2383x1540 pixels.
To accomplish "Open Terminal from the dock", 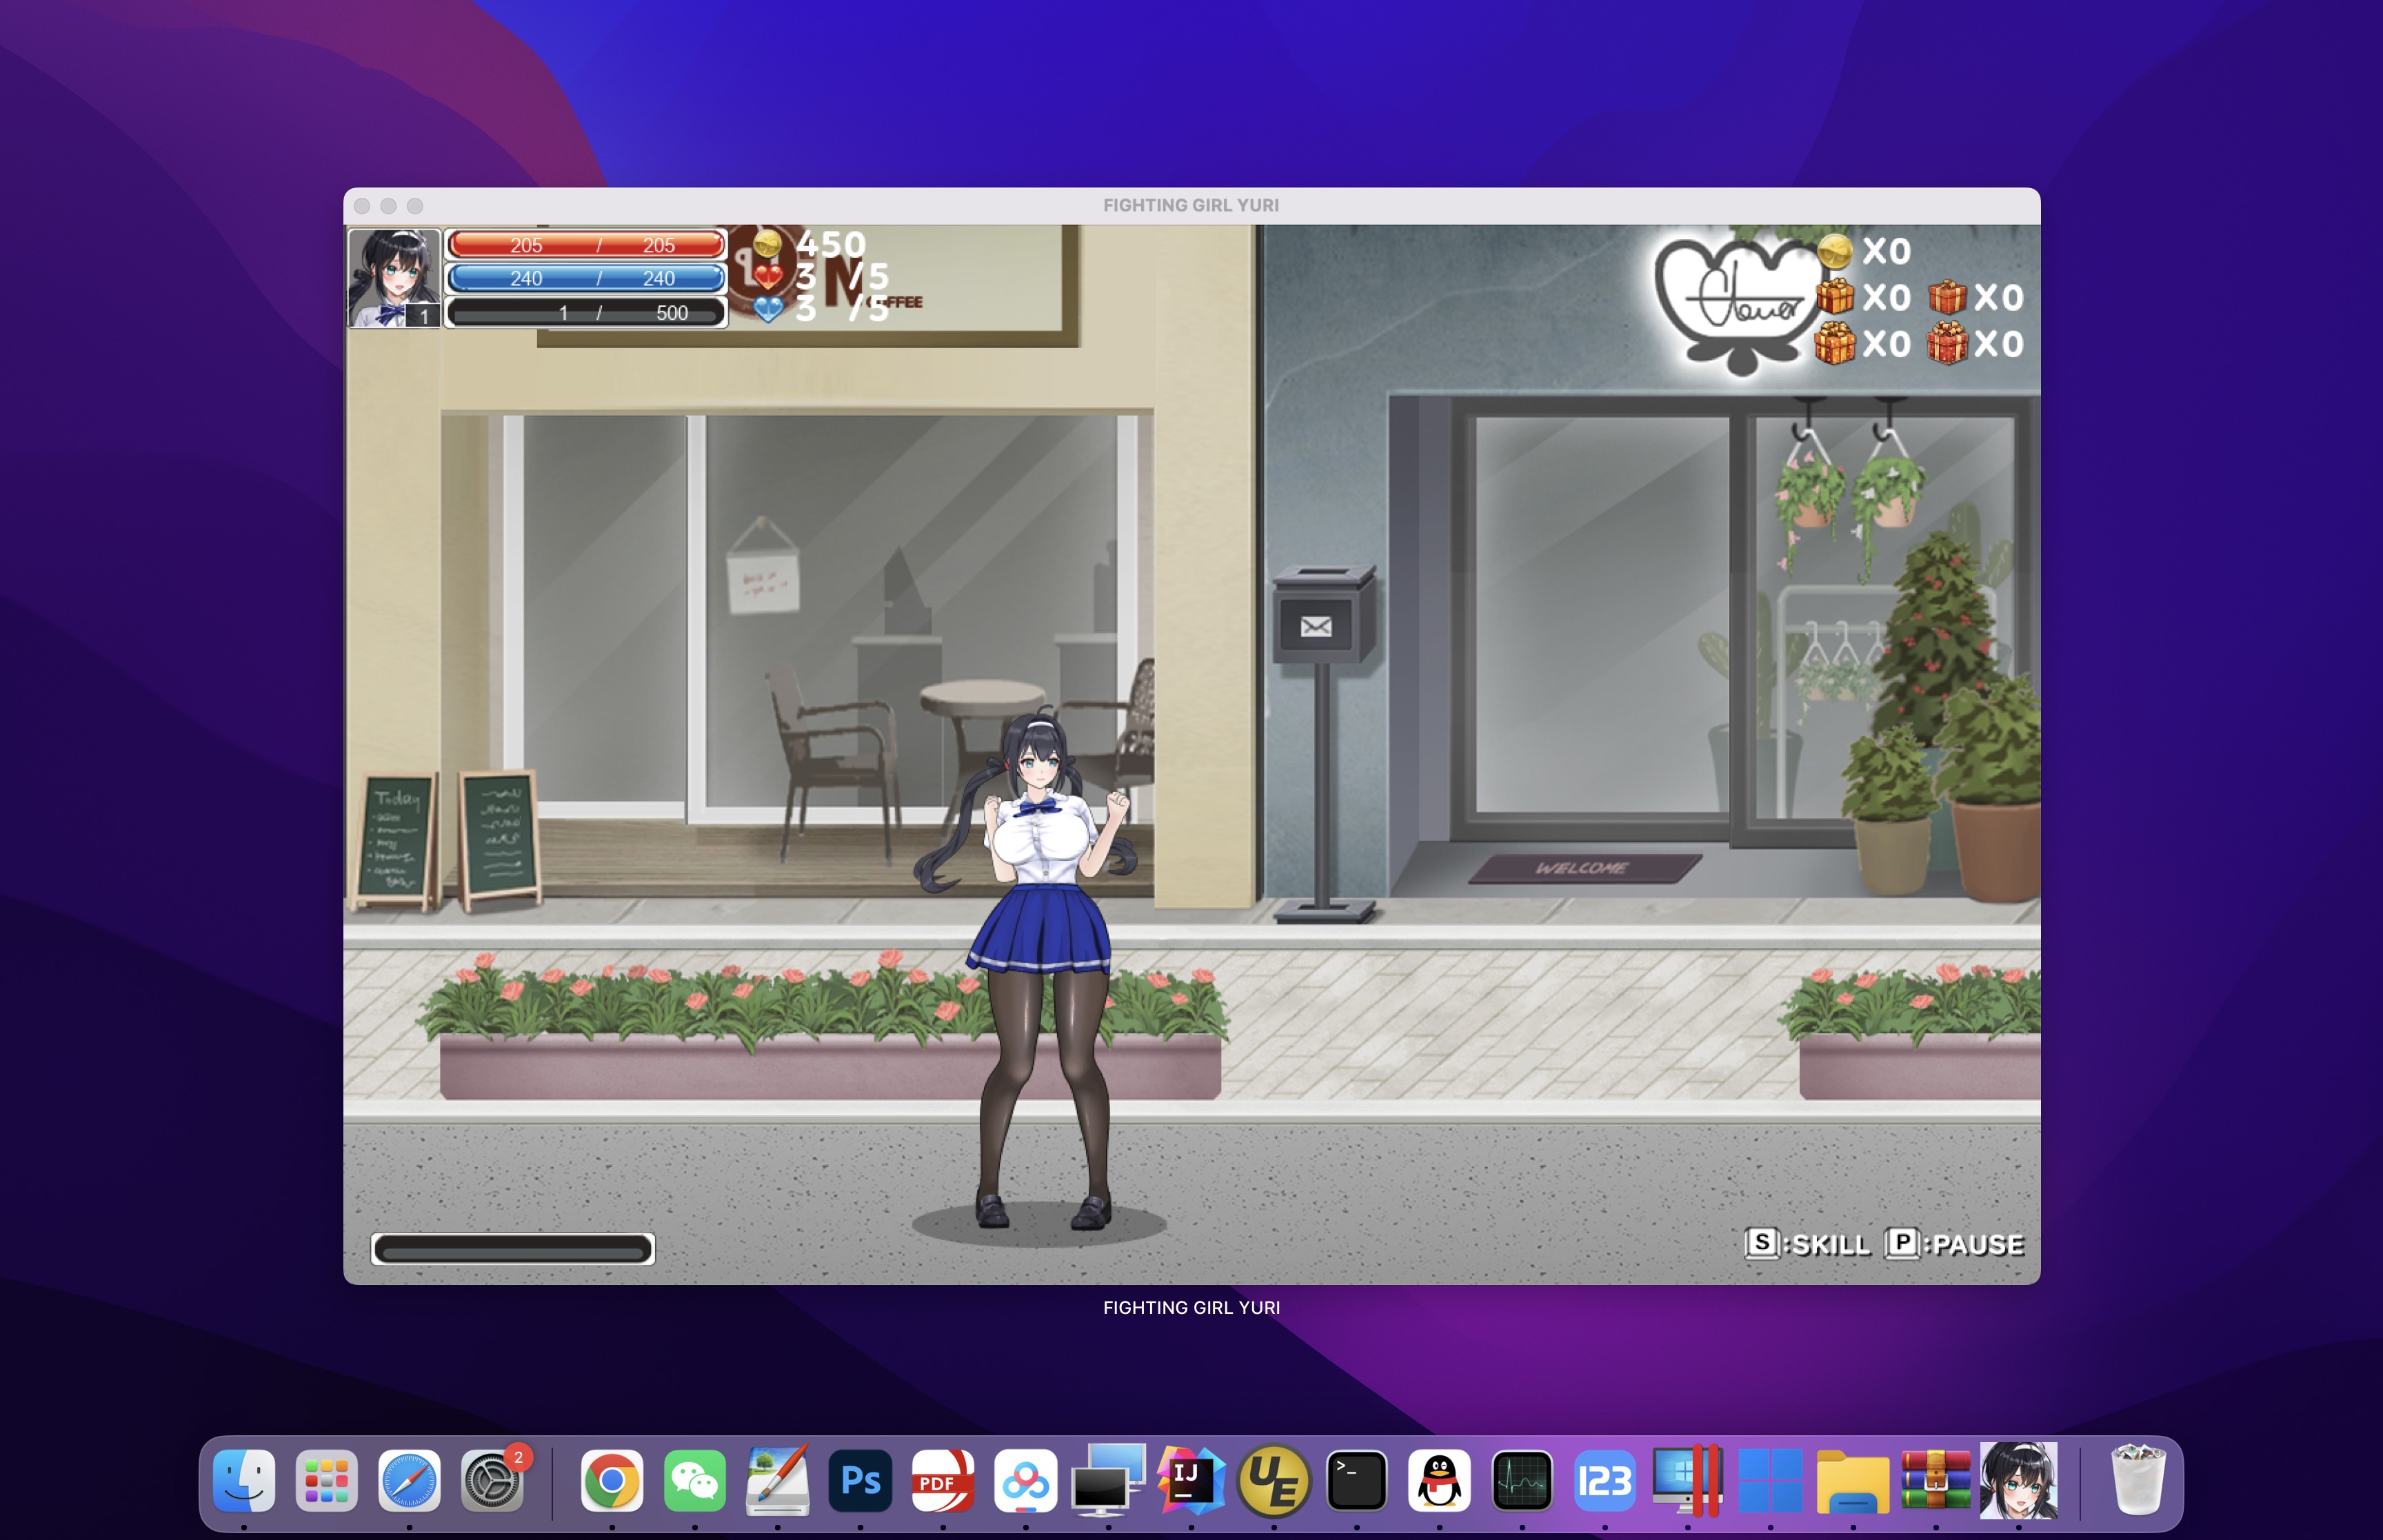I will pyautogui.click(x=1356, y=1480).
